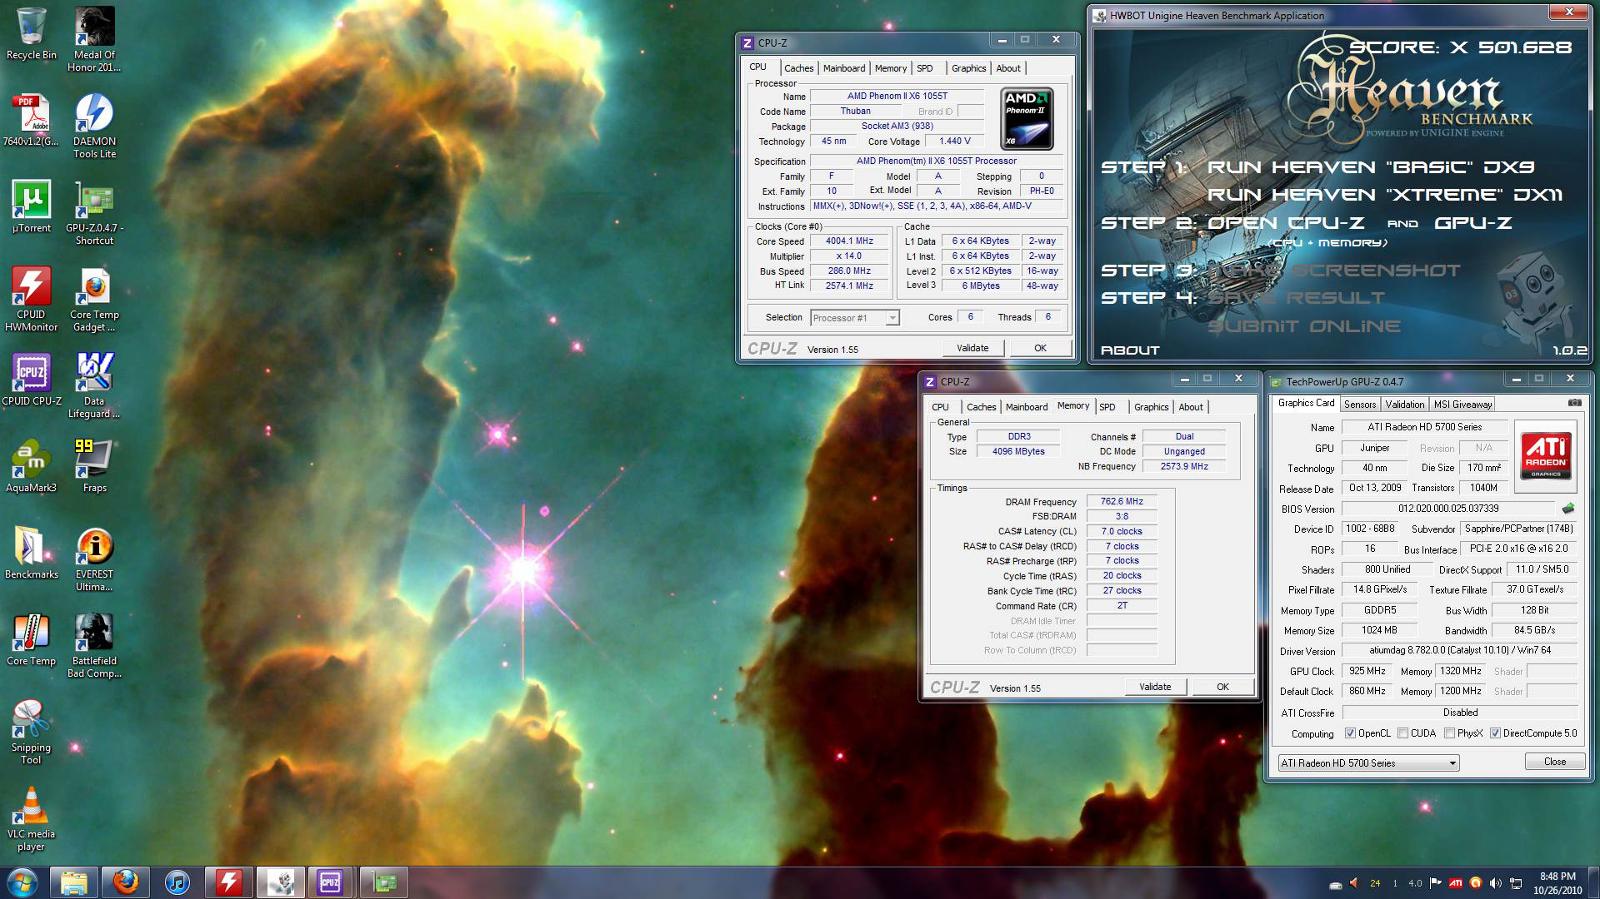Open AquaMark3 desktop icon
1600x899 pixels.
[x=31, y=466]
